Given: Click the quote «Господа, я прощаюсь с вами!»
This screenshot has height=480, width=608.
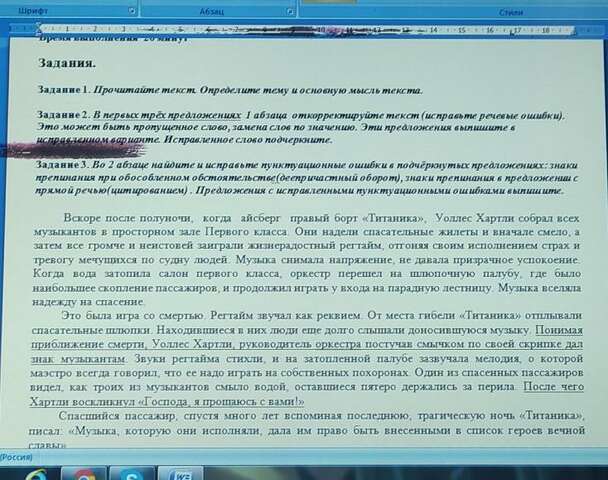Looking at the screenshot, I should (221, 401).
